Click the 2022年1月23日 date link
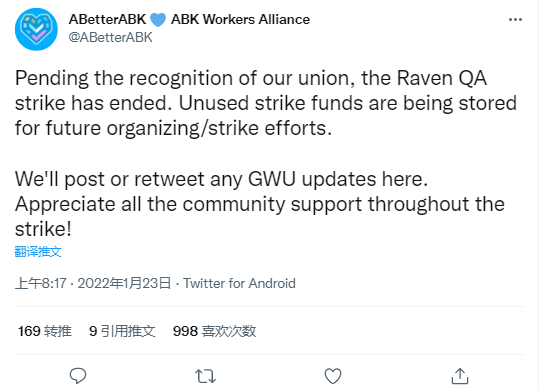 124,283
